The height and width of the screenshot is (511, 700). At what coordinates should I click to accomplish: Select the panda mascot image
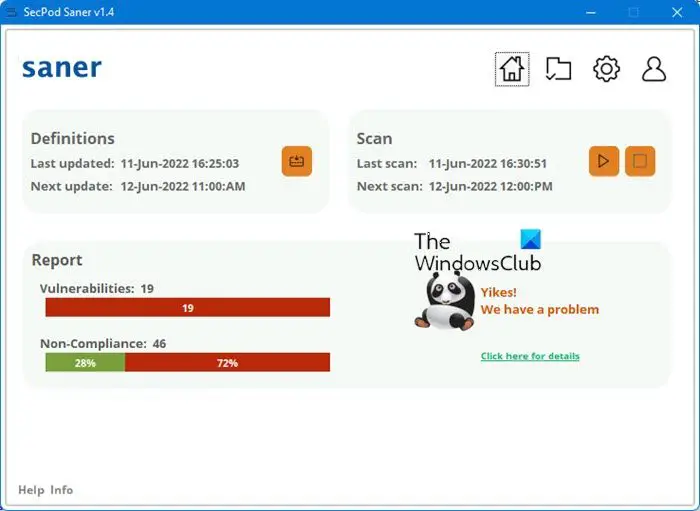coord(445,301)
